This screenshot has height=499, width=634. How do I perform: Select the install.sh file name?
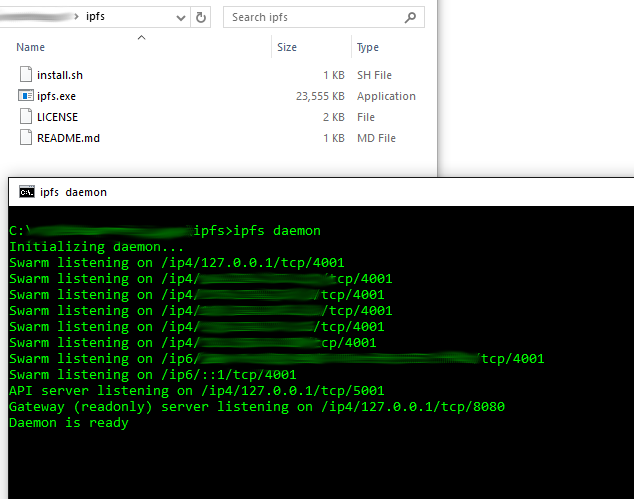60,75
